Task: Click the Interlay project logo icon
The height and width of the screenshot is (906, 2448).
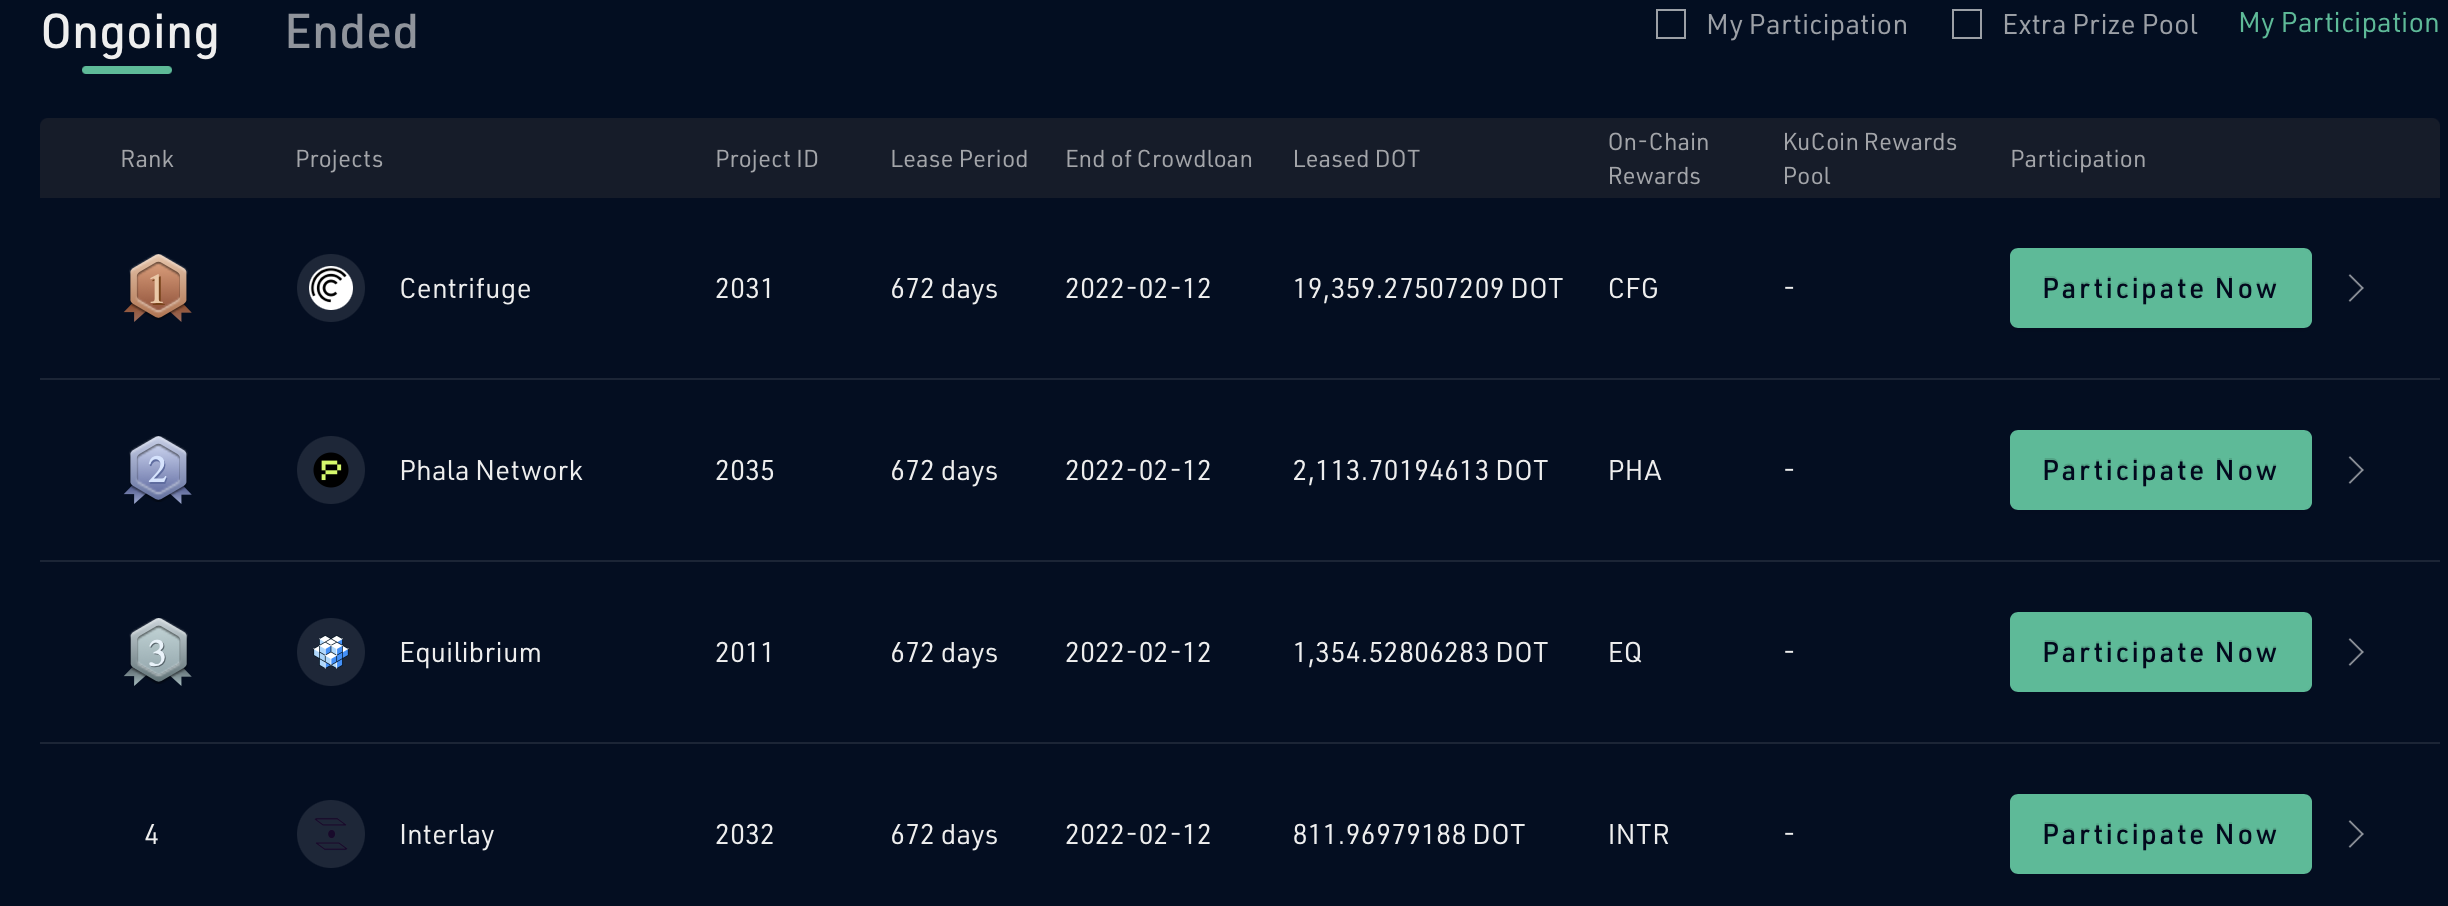Action: point(331,834)
